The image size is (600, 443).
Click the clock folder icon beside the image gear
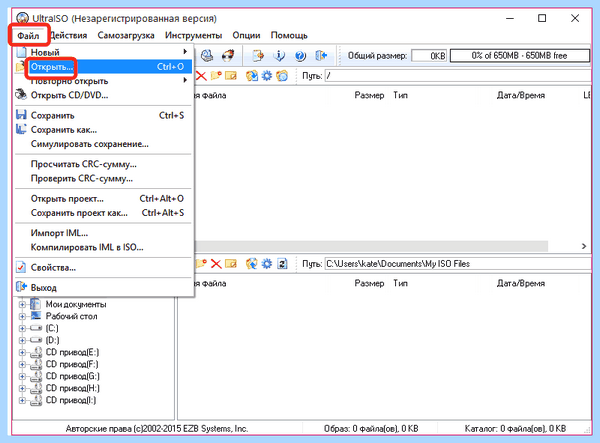[x=282, y=76]
